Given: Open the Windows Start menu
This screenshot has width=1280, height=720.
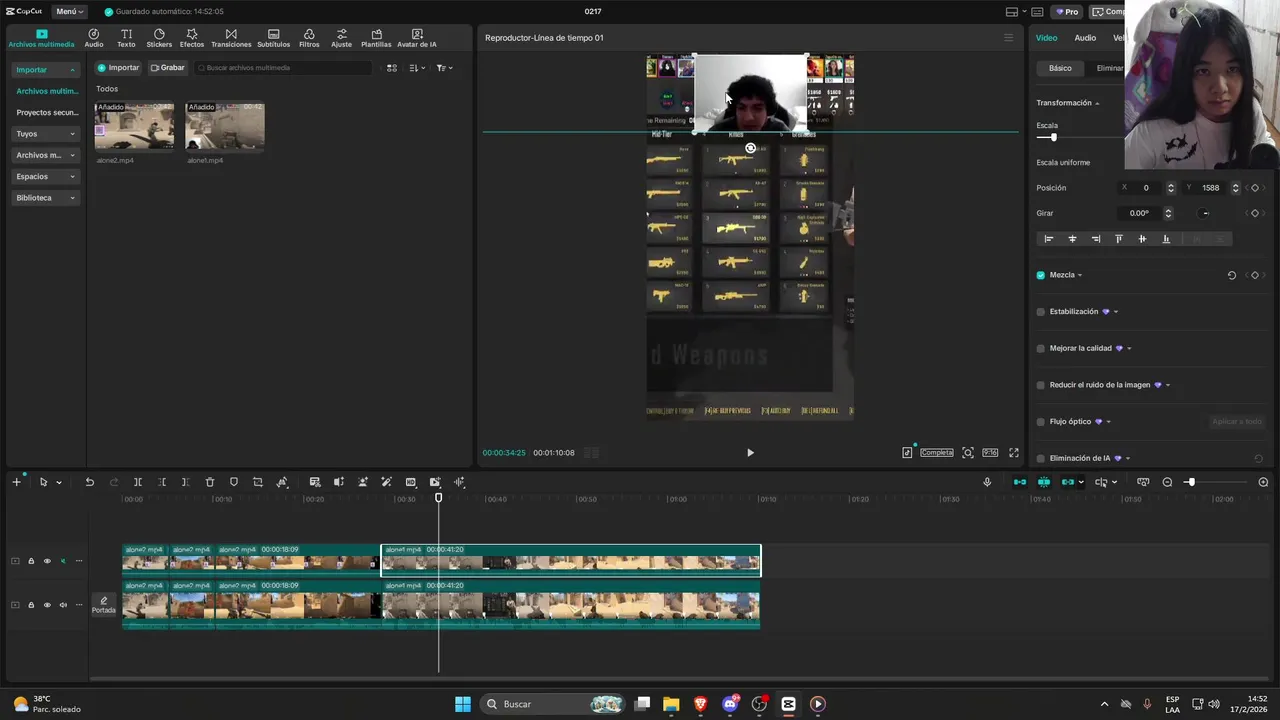Looking at the screenshot, I should click(463, 704).
